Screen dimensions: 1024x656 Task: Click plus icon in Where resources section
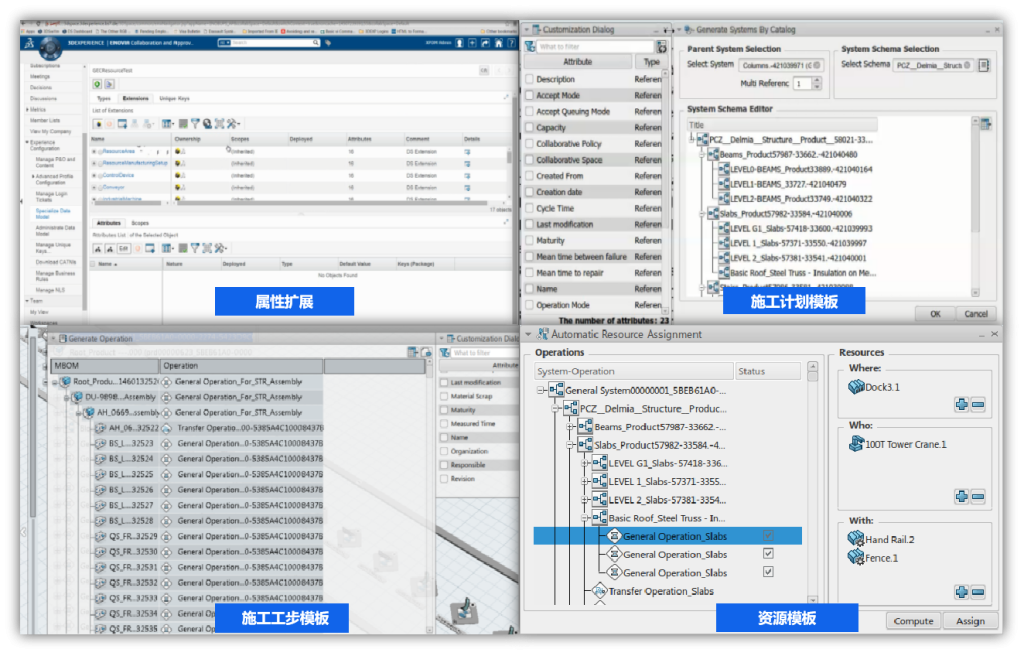click(961, 405)
